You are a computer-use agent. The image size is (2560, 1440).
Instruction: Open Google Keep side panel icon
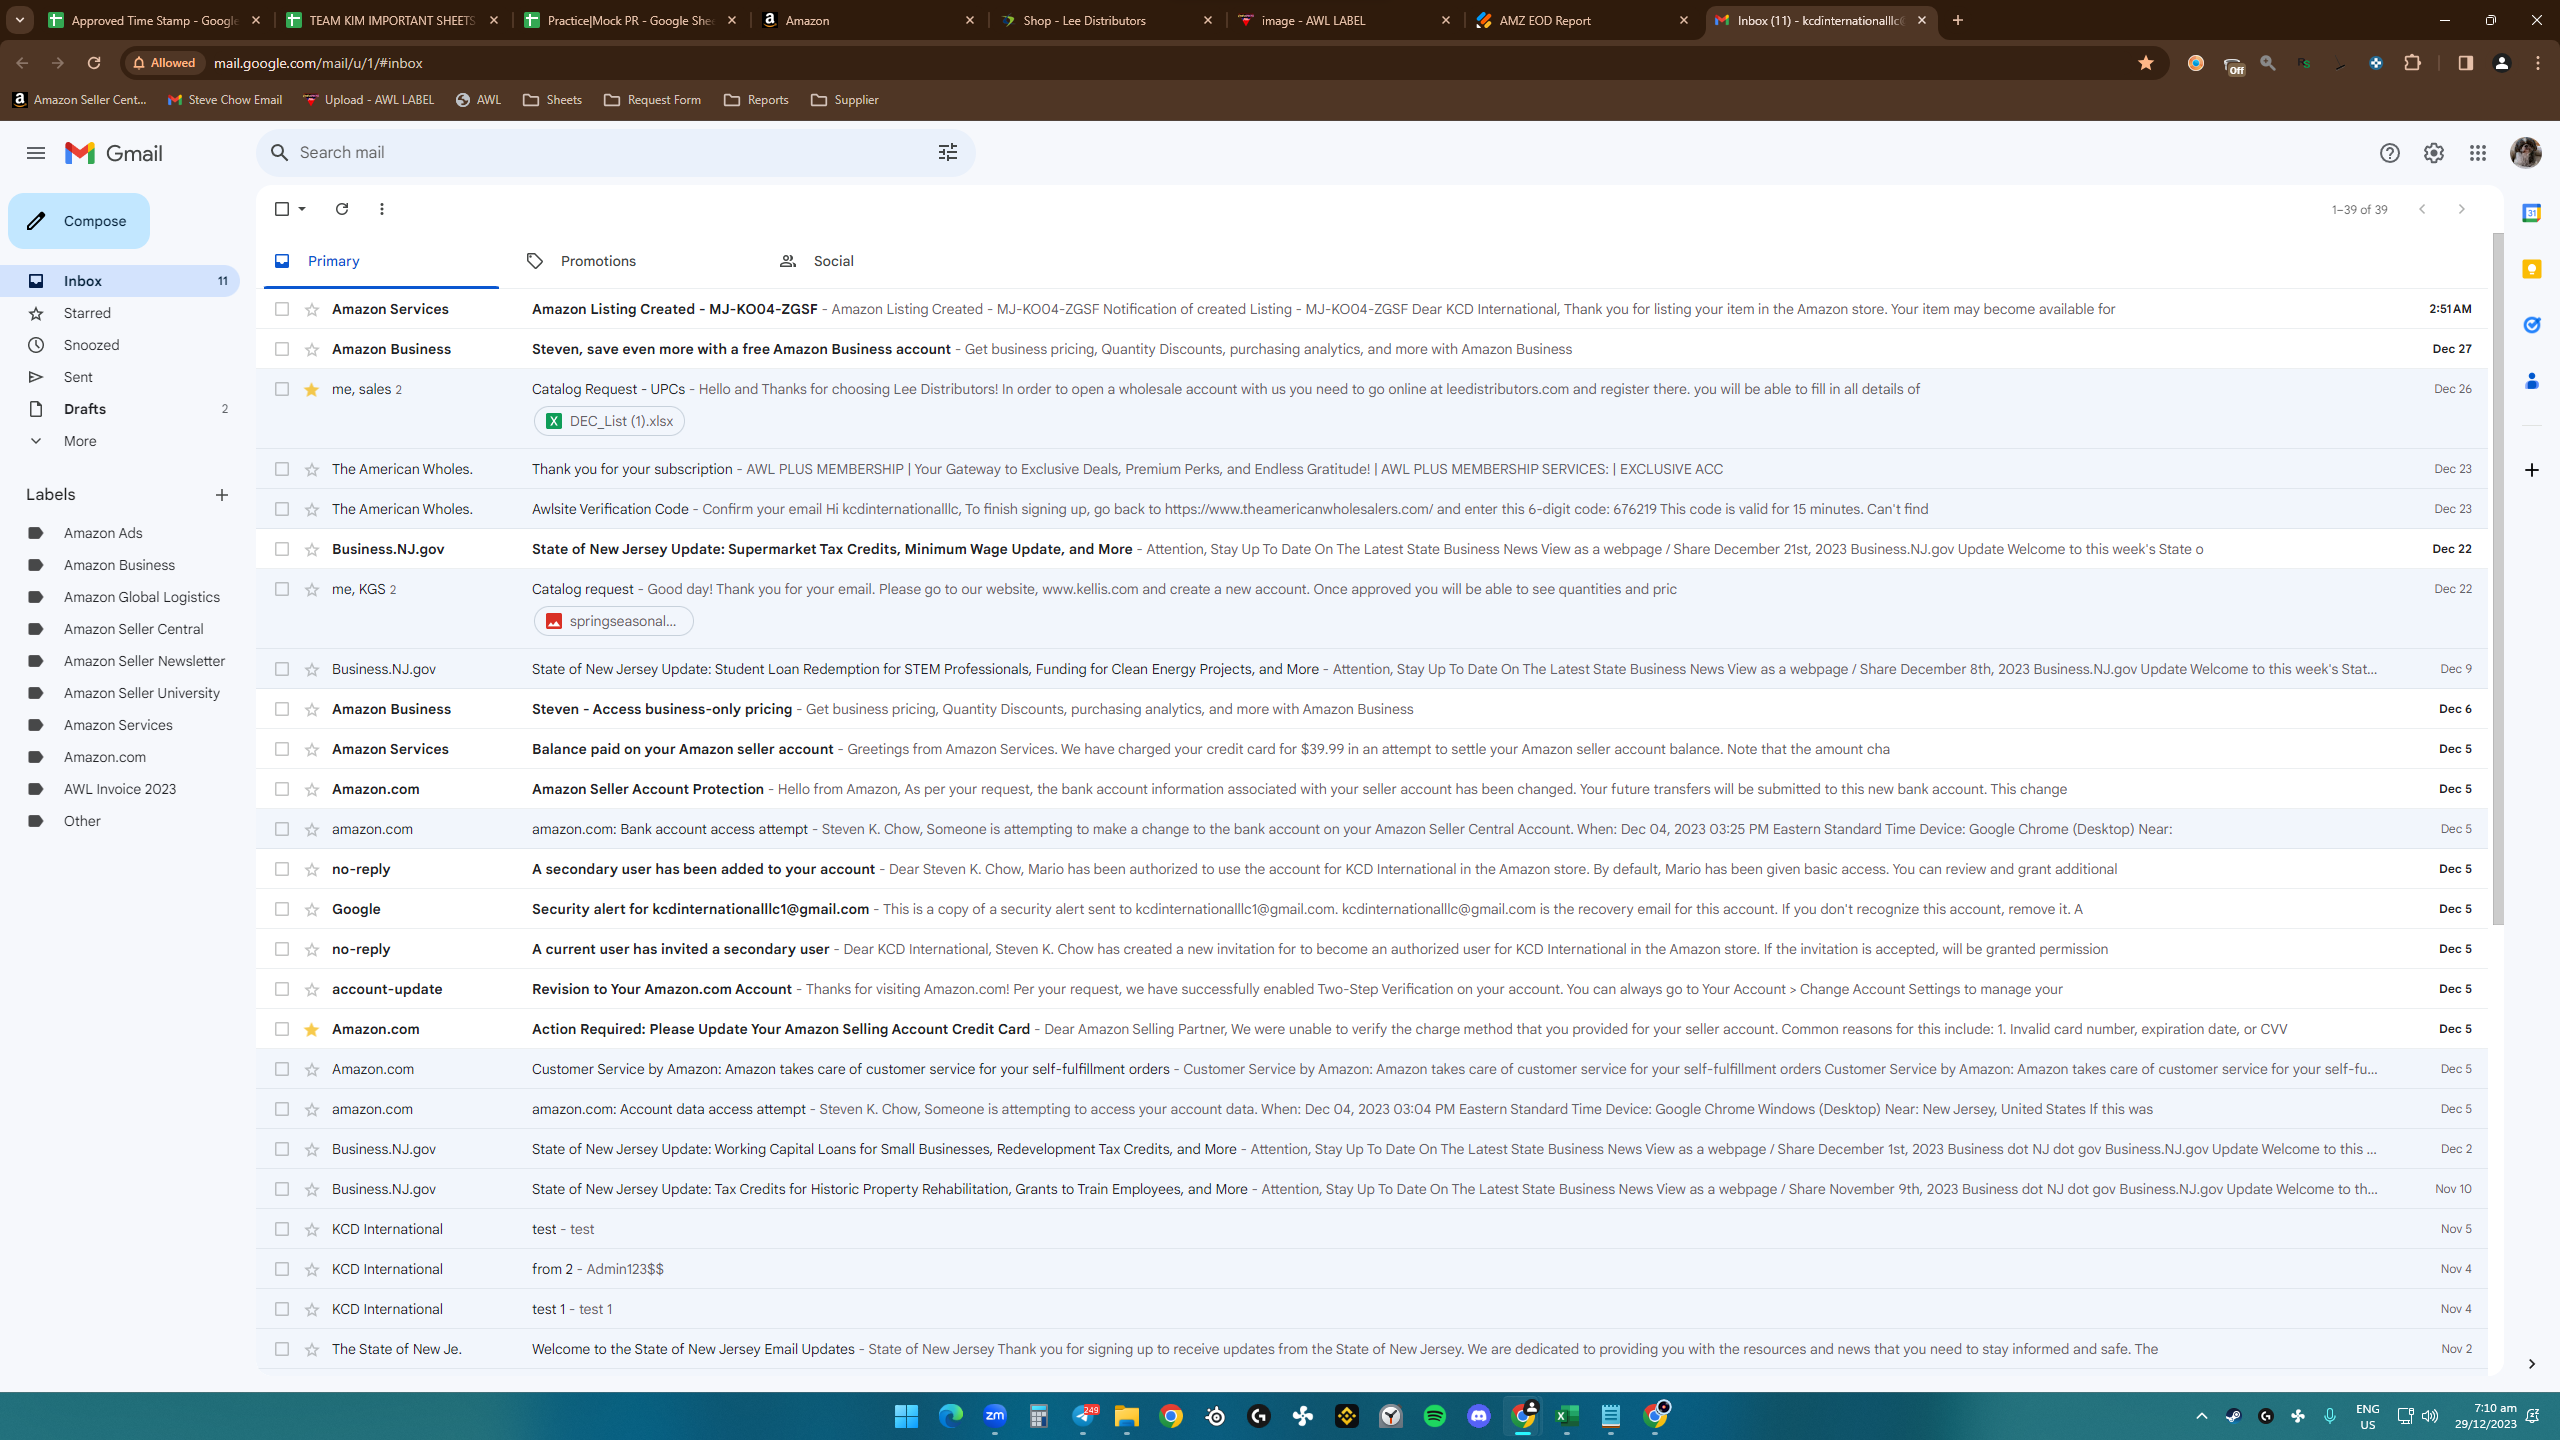[x=2531, y=269]
